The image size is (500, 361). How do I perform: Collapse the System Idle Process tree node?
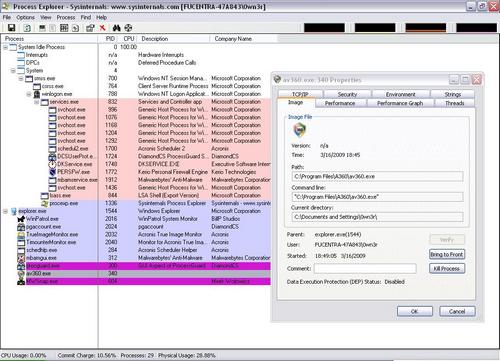(6, 47)
